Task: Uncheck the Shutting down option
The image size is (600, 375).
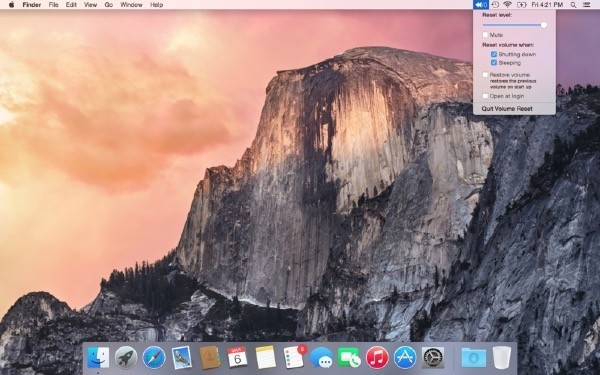Action: tap(494, 54)
